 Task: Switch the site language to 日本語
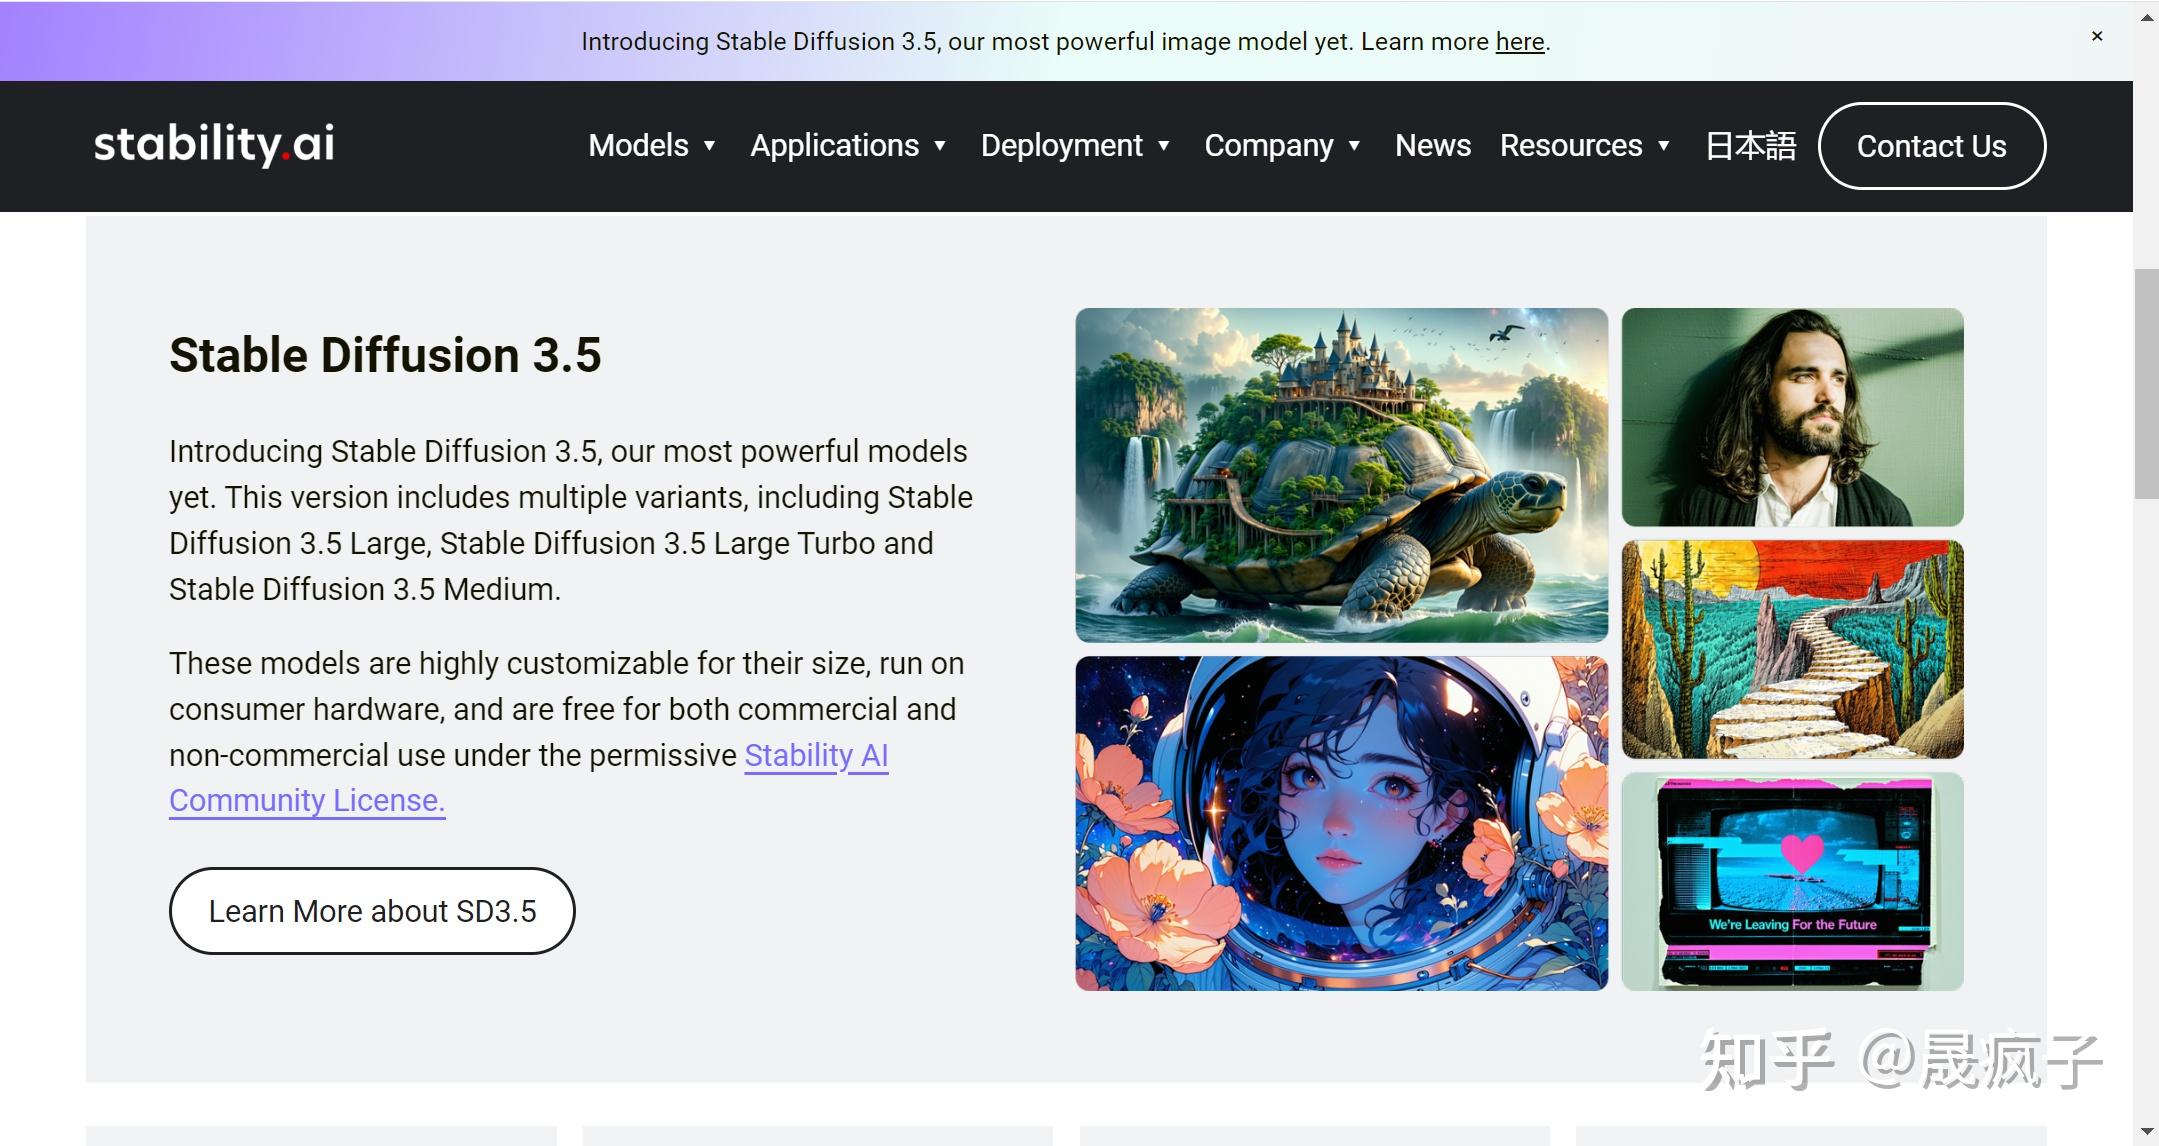pos(1750,146)
